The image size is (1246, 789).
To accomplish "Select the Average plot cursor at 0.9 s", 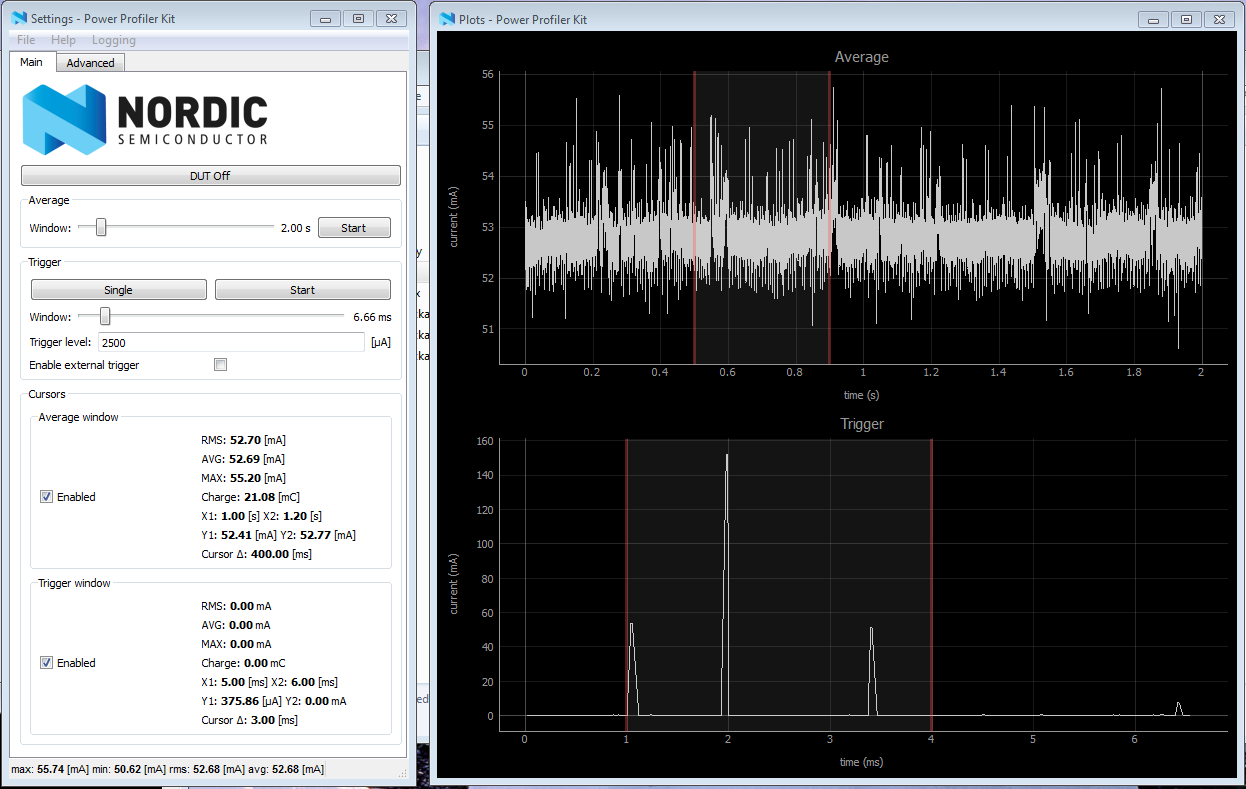I will tap(830, 218).
